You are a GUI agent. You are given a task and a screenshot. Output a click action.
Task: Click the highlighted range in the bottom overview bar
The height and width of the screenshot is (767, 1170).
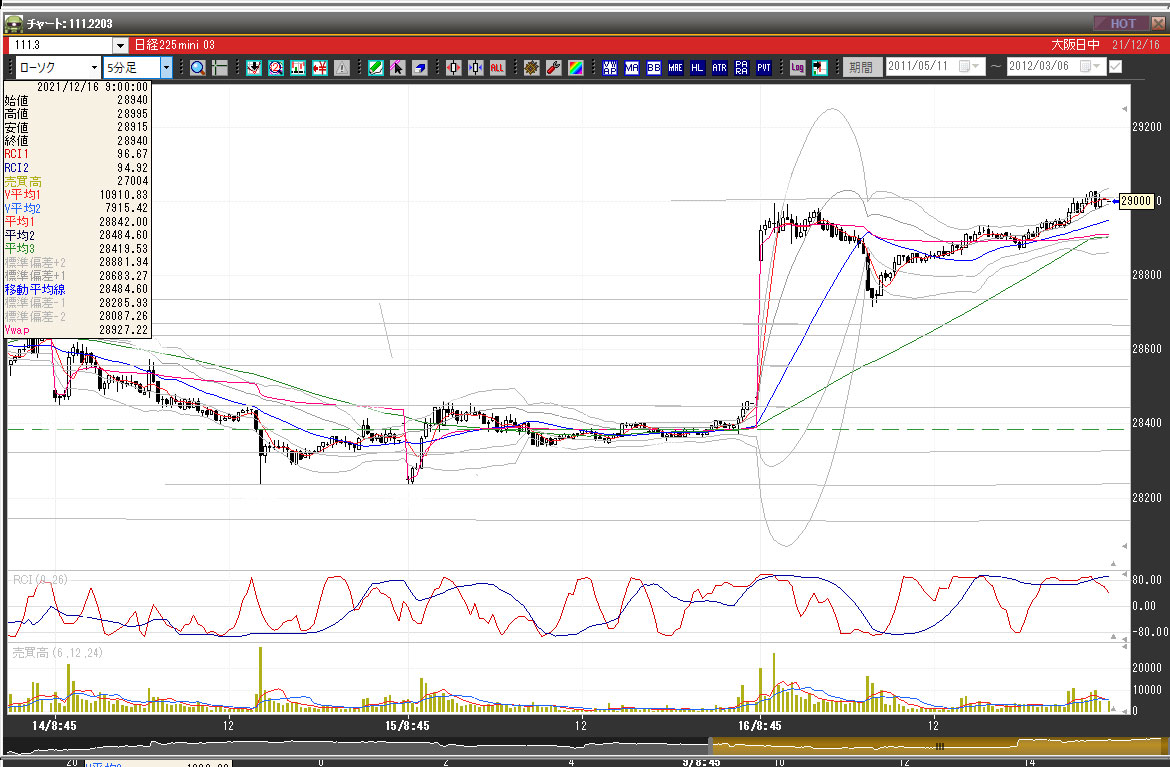click(x=938, y=745)
